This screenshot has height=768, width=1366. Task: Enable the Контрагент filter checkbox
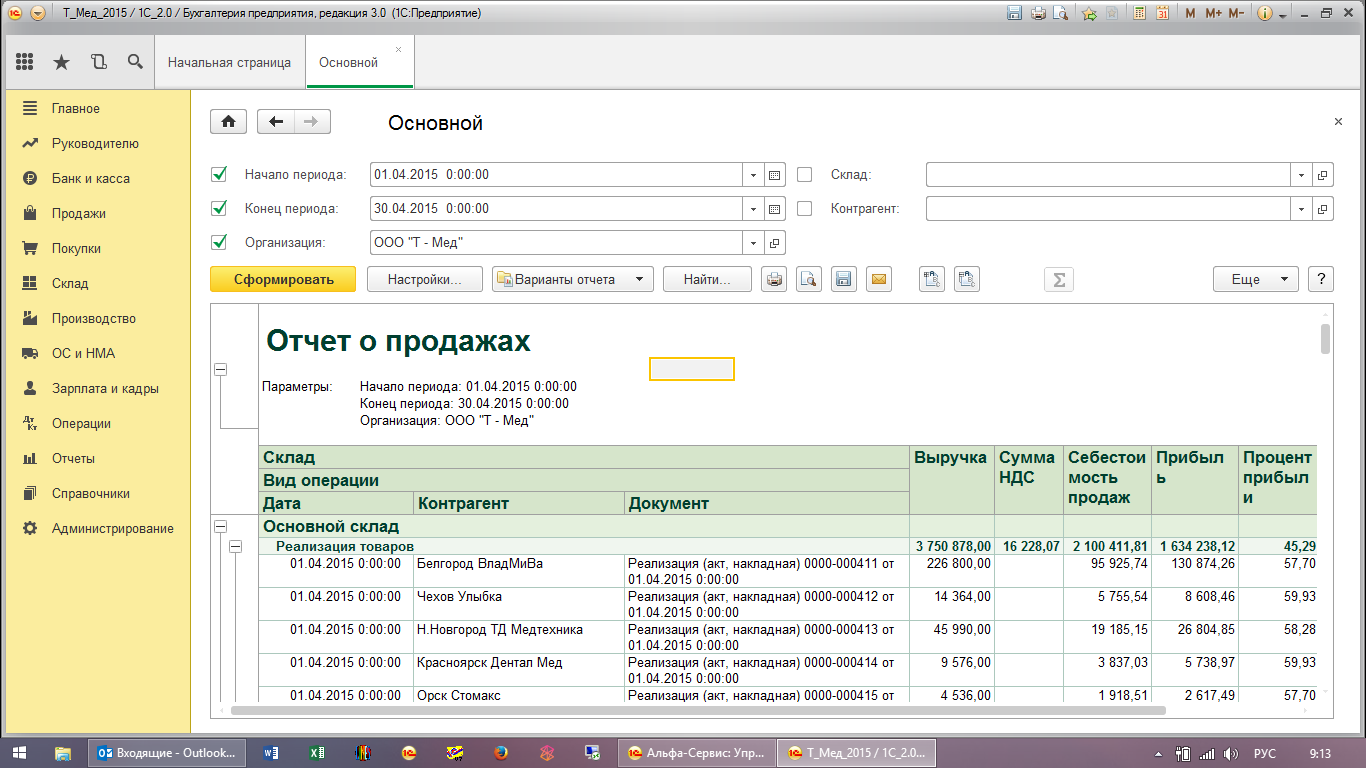tap(804, 209)
